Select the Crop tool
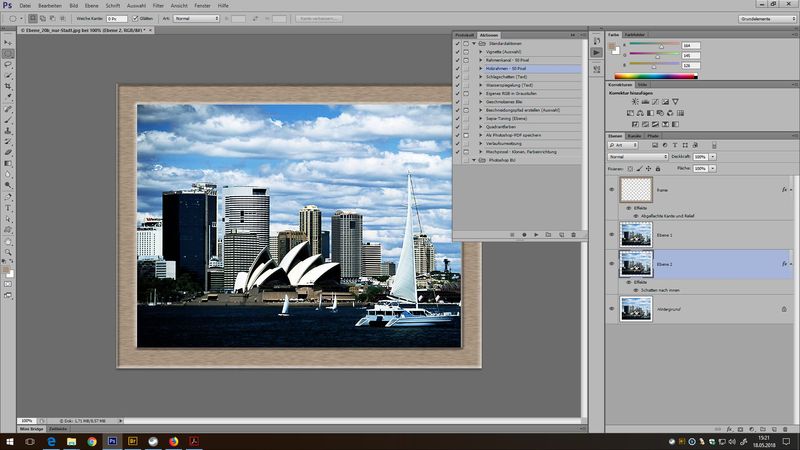The image size is (800, 450). tap(8, 86)
